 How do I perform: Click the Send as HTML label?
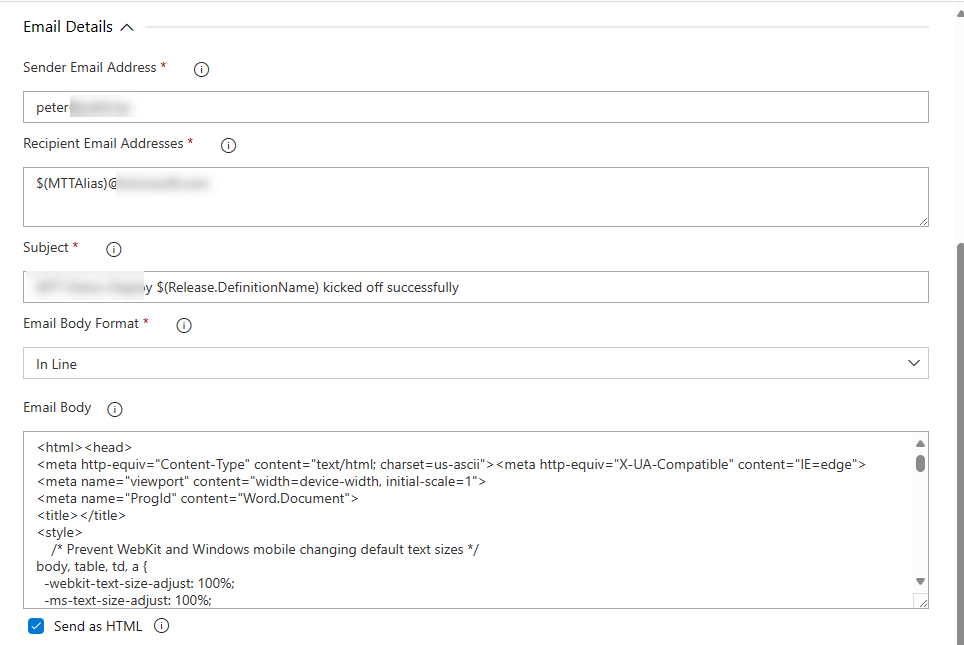[98, 625]
